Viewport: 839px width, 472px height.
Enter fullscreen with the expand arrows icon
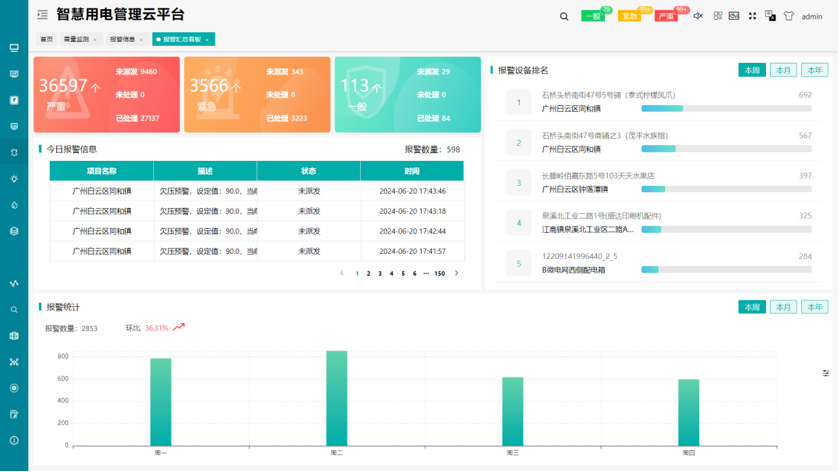pos(752,16)
